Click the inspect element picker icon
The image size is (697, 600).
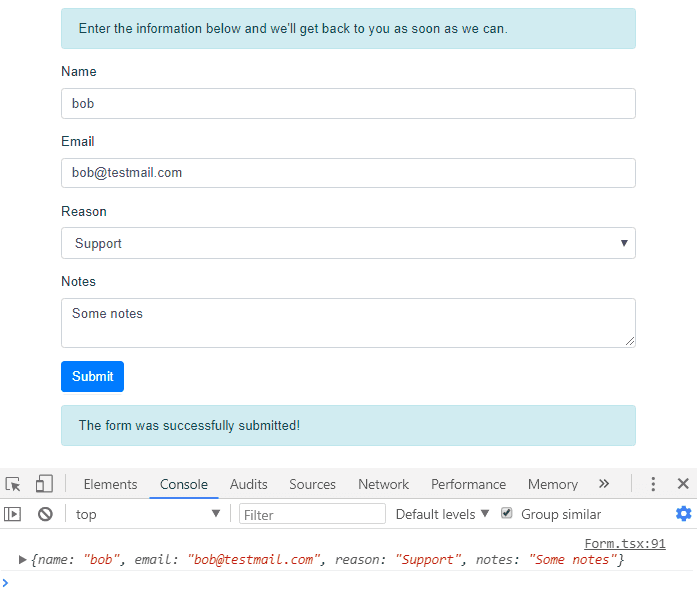pos(13,484)
